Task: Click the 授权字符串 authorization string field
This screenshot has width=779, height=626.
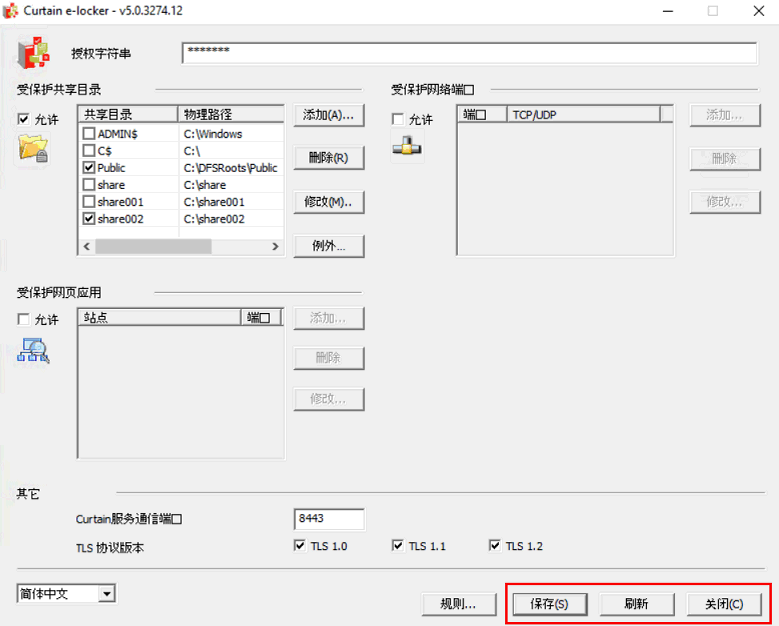Action: pos(469,53)
